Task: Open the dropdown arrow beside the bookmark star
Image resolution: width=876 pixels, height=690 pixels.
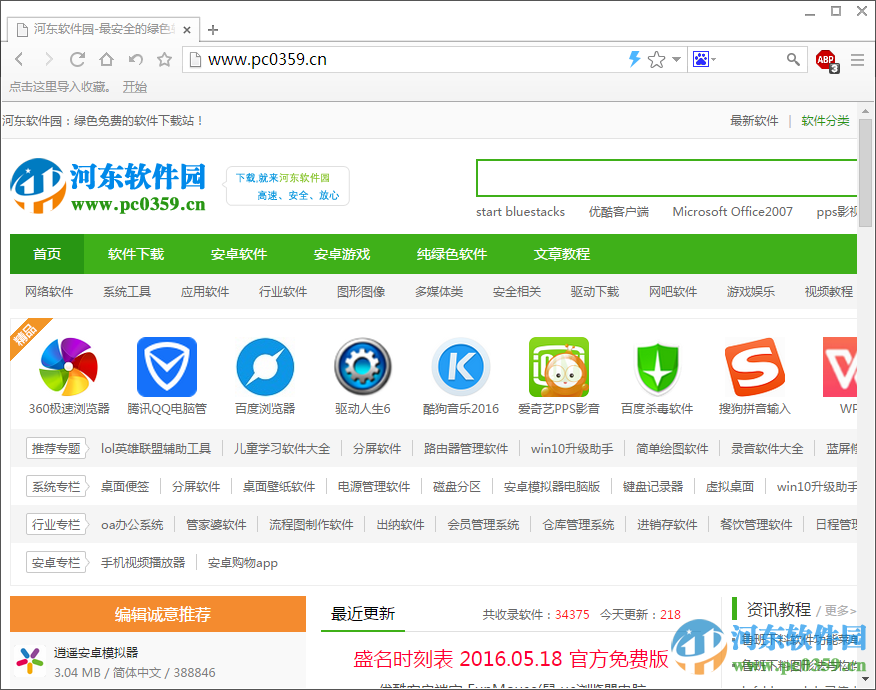Action: (x=674, y=59)
